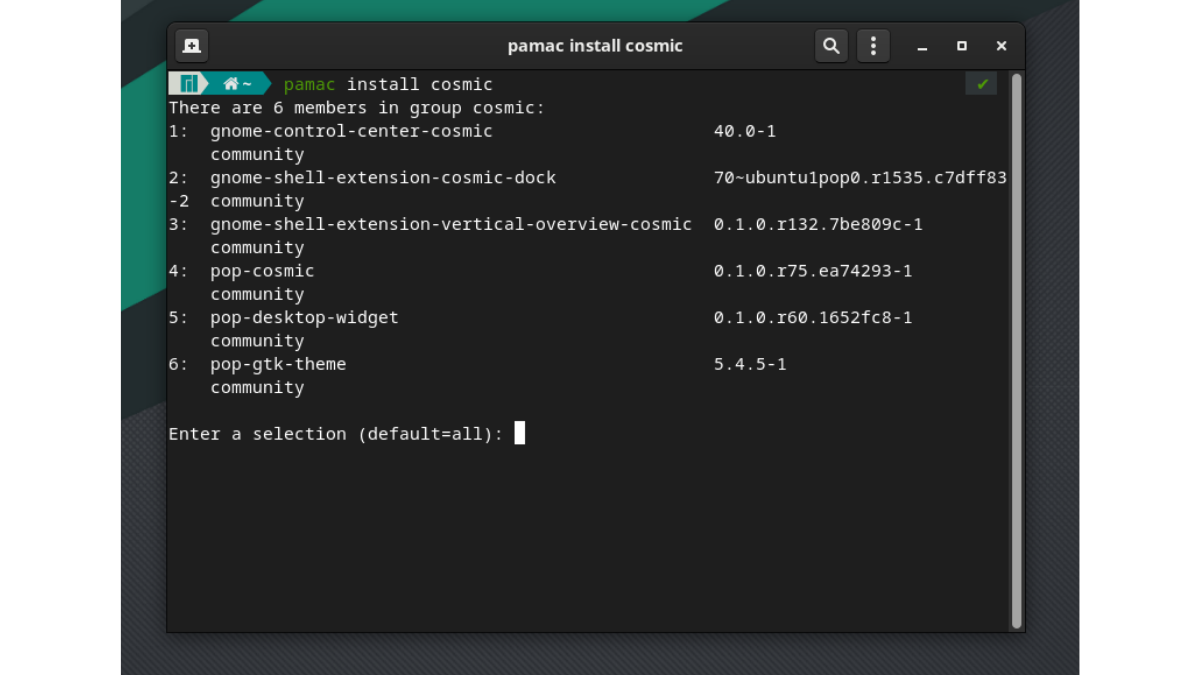Click version 5.4.5-1
The width and height of the screenshot is (1200, 675).
[750, 364]
